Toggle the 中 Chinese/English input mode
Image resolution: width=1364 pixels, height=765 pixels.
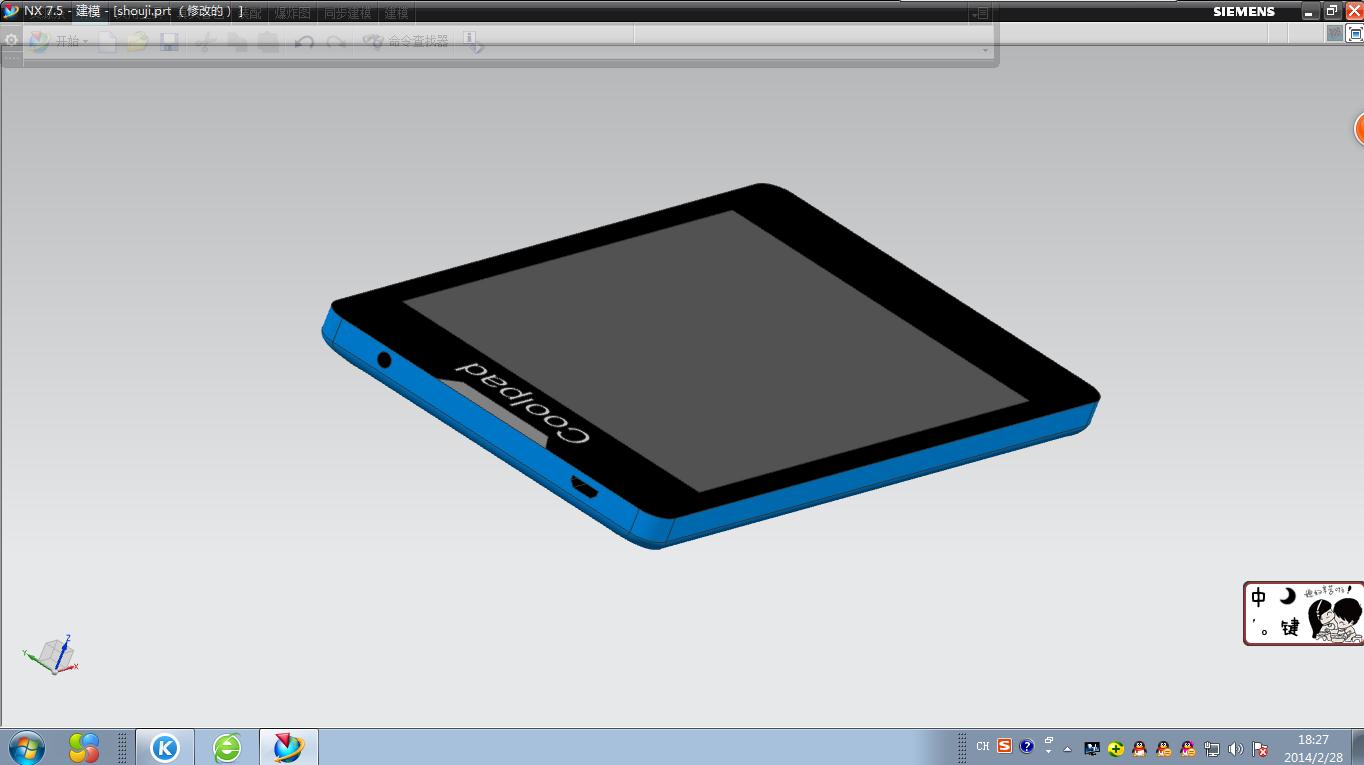pos(1258,598)
